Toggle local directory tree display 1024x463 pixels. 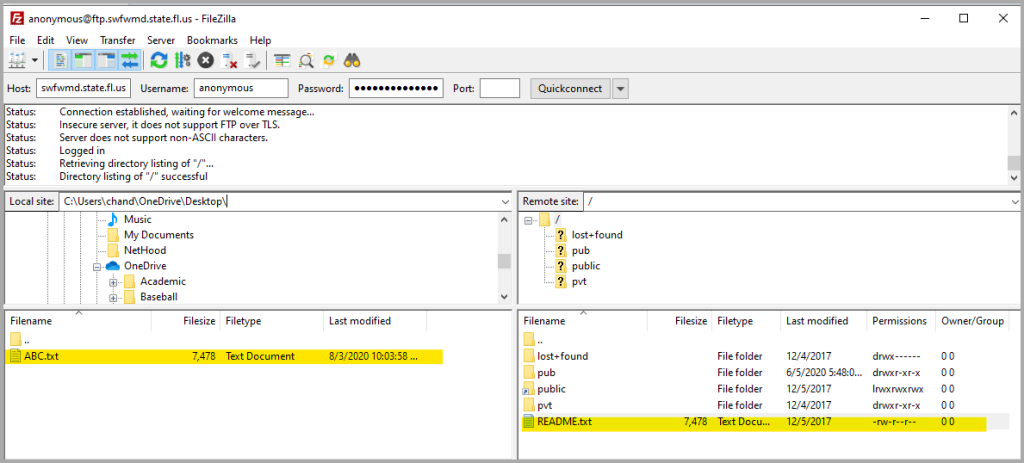point(82,60)
